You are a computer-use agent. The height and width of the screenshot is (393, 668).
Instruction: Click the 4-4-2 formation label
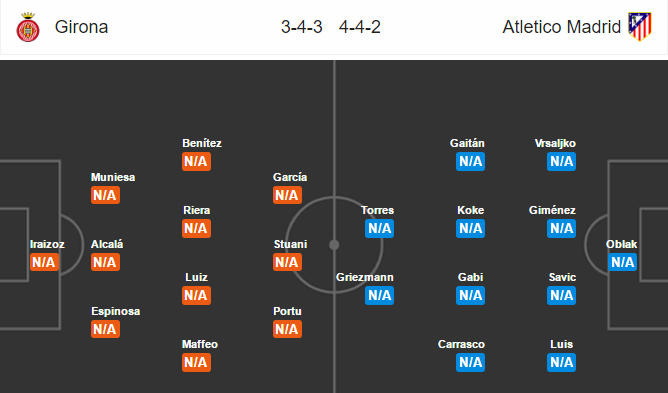pyautogui.click(x=360, y=27)
